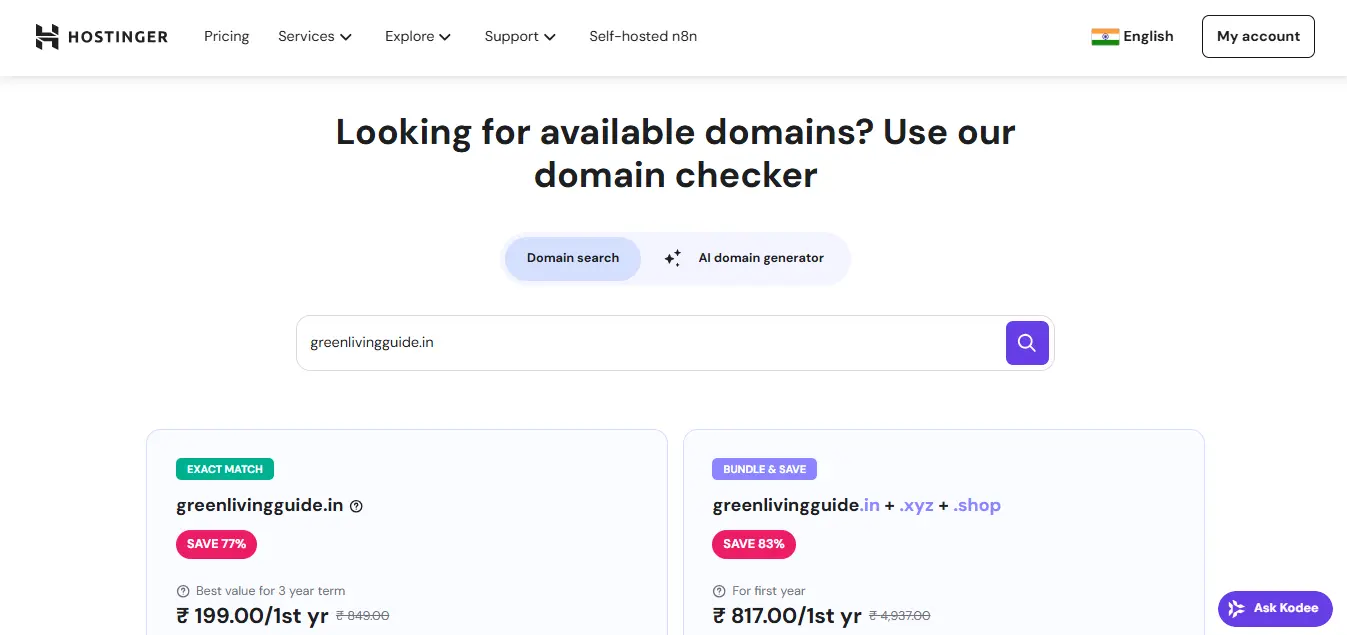1347x635 pixels.
Task: Open the Ask Kodee chat assistant
Action: 1274,608
